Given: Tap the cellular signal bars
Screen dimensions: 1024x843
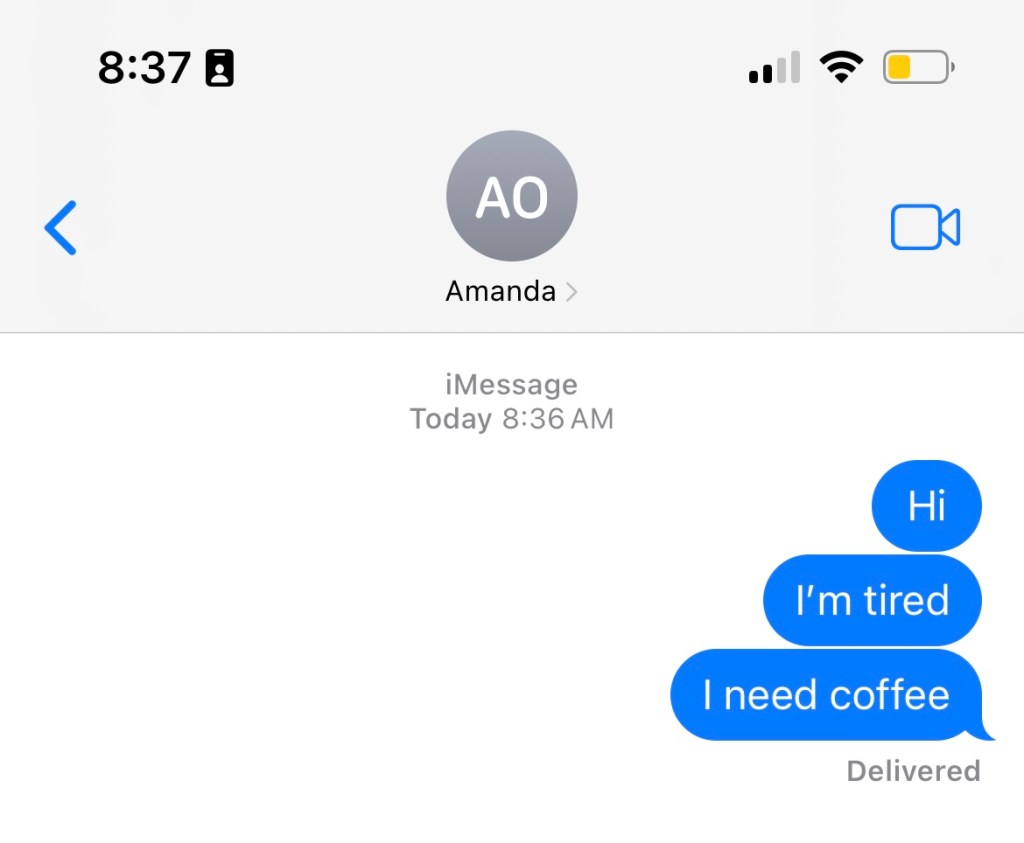Looking at the screenshot, I should [x=775, y=67].
